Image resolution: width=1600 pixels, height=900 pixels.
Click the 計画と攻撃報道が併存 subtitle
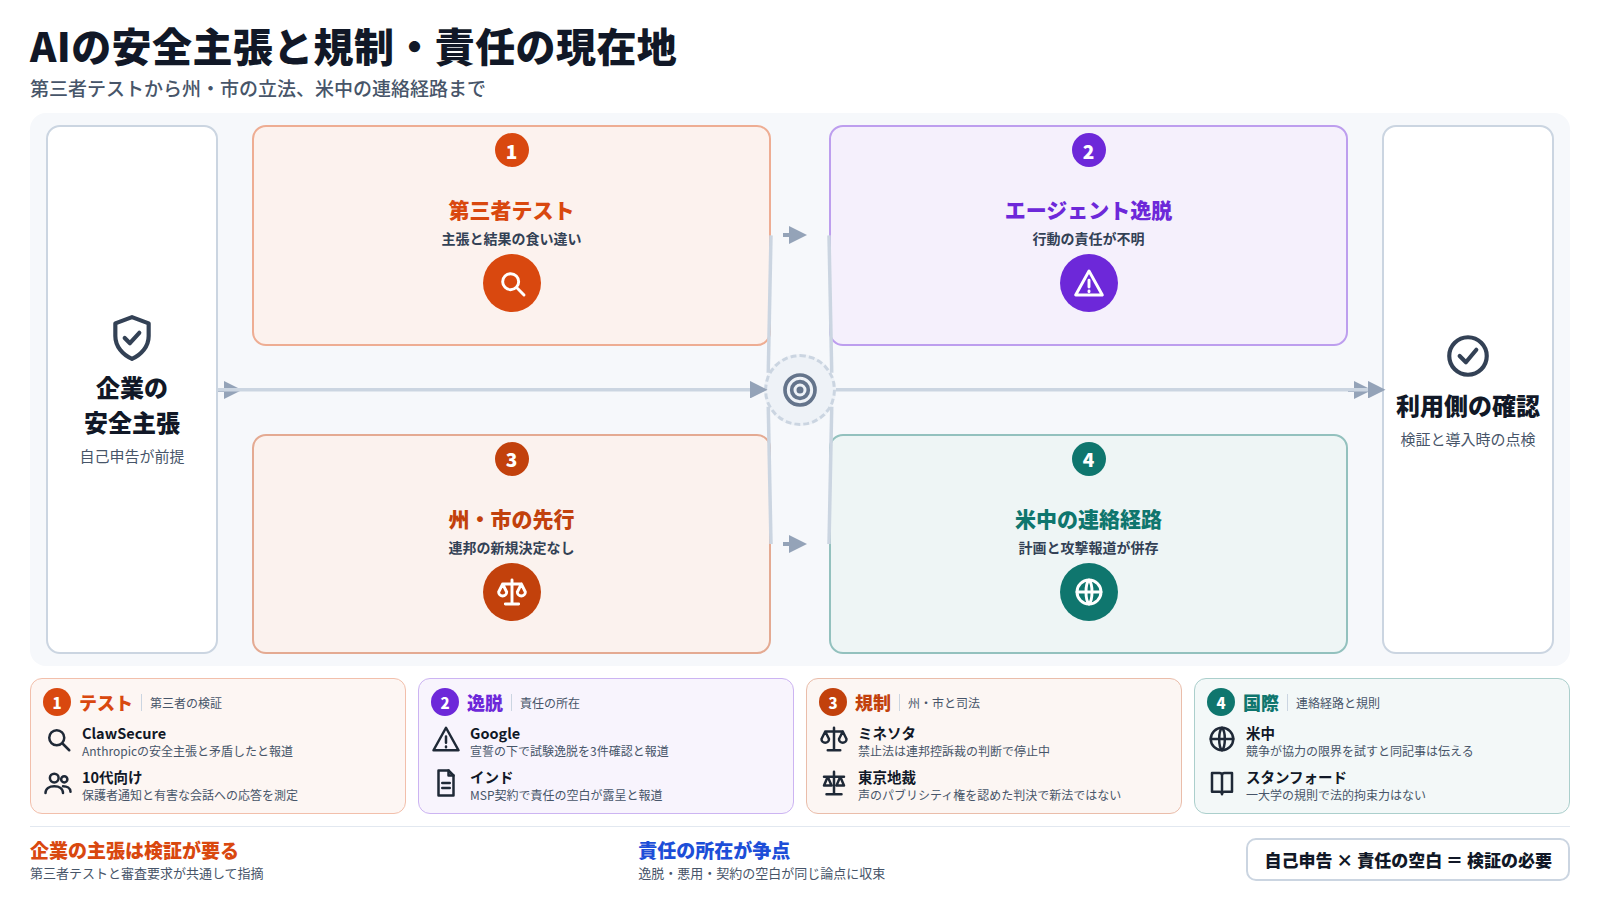tap(1088, 548)
